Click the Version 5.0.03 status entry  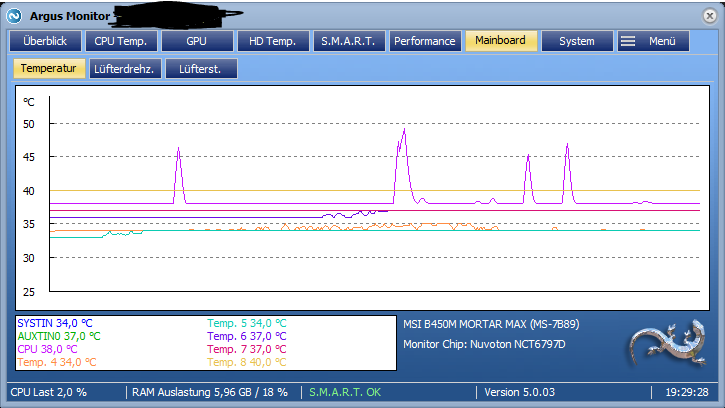pyautogui.click(x=519, y=392)
